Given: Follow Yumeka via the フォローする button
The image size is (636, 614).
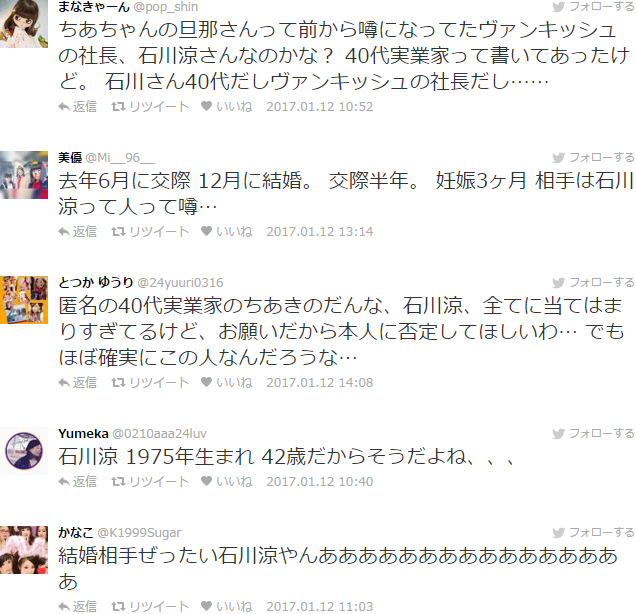Looking at the screenshot, I should tap(593, 434).
